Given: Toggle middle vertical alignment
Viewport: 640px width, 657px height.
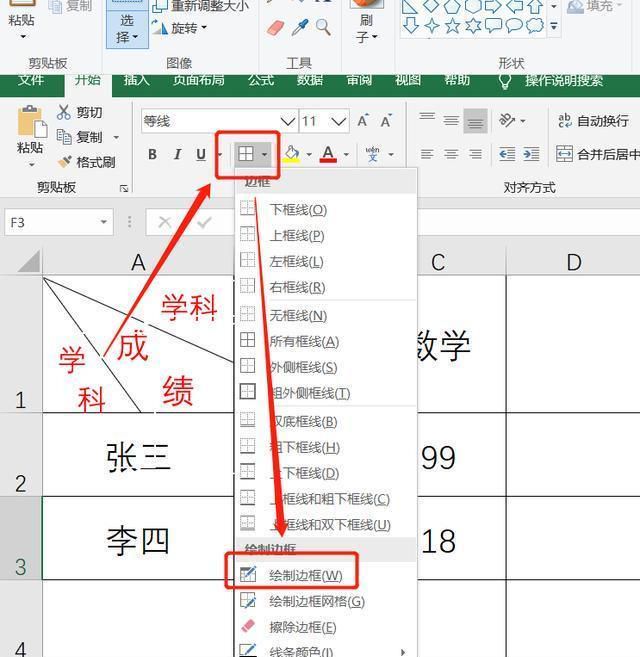Looking at the screenshot, I should tap(451, 121).
